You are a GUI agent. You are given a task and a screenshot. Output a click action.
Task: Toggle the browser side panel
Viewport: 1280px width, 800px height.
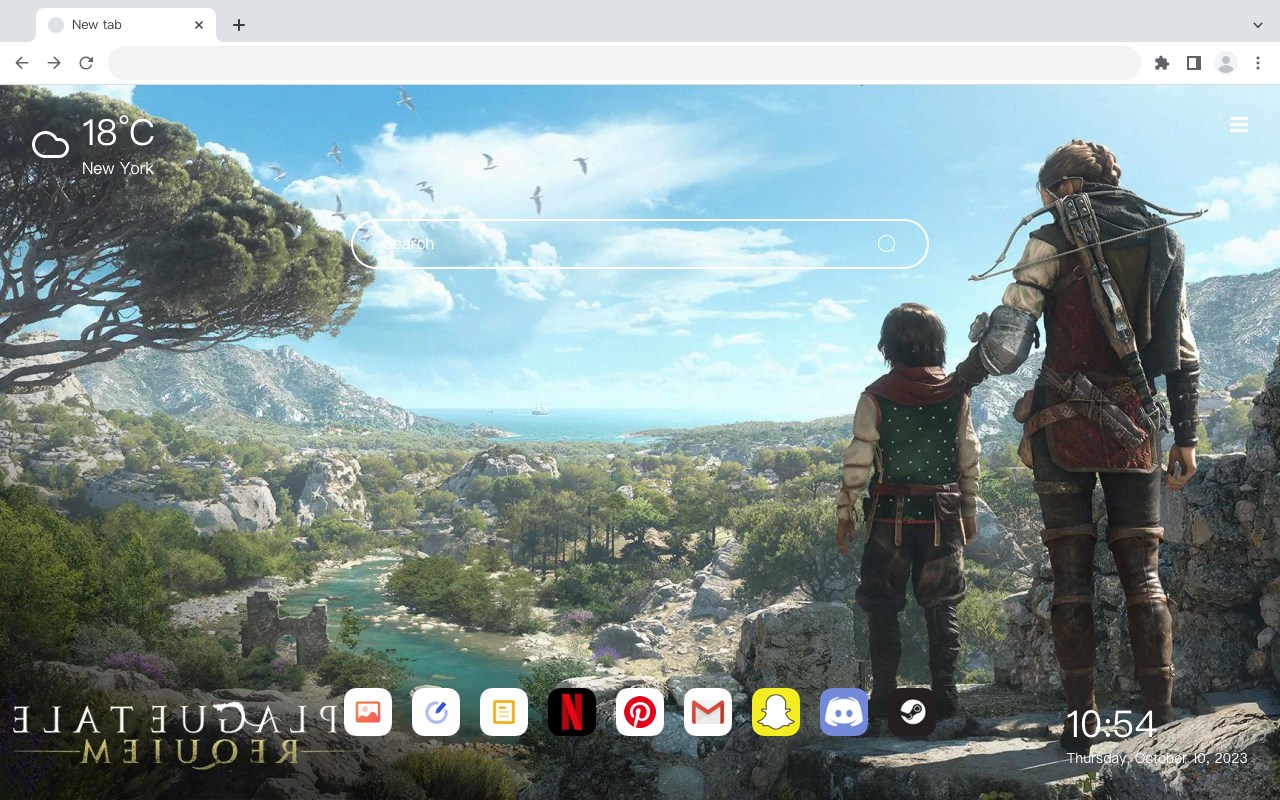point(1193,63)
